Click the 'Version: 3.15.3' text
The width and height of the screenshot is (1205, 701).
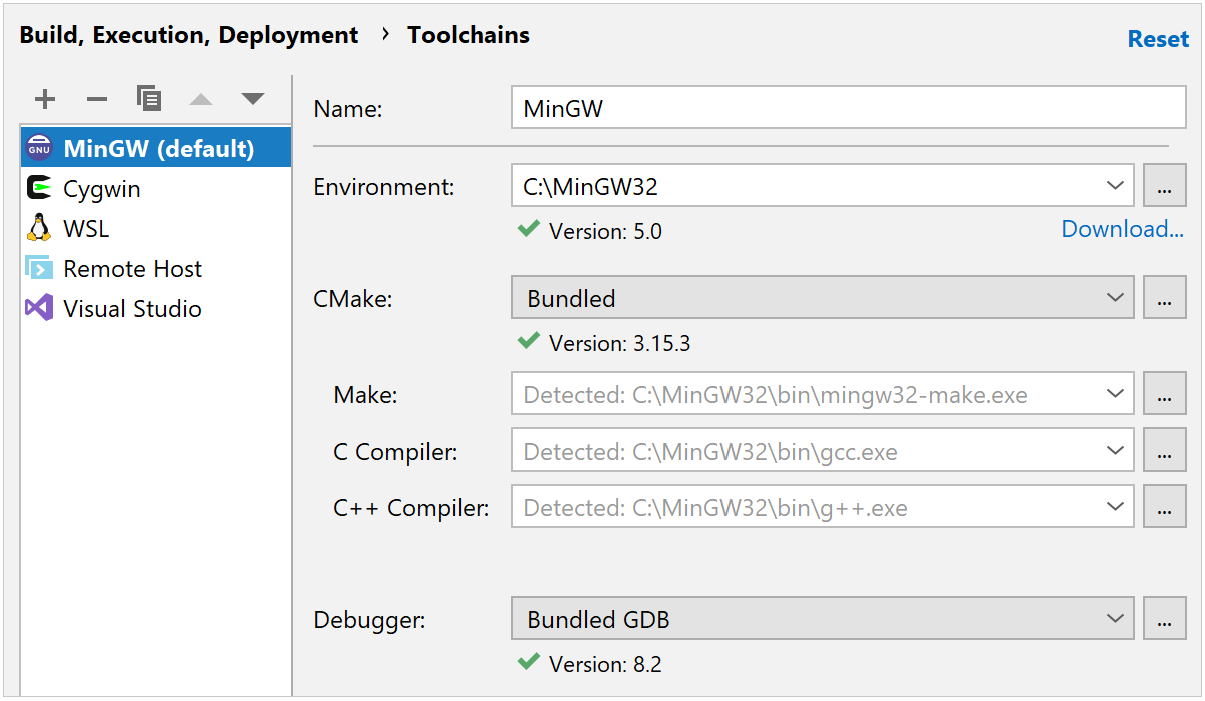[619, 343]
